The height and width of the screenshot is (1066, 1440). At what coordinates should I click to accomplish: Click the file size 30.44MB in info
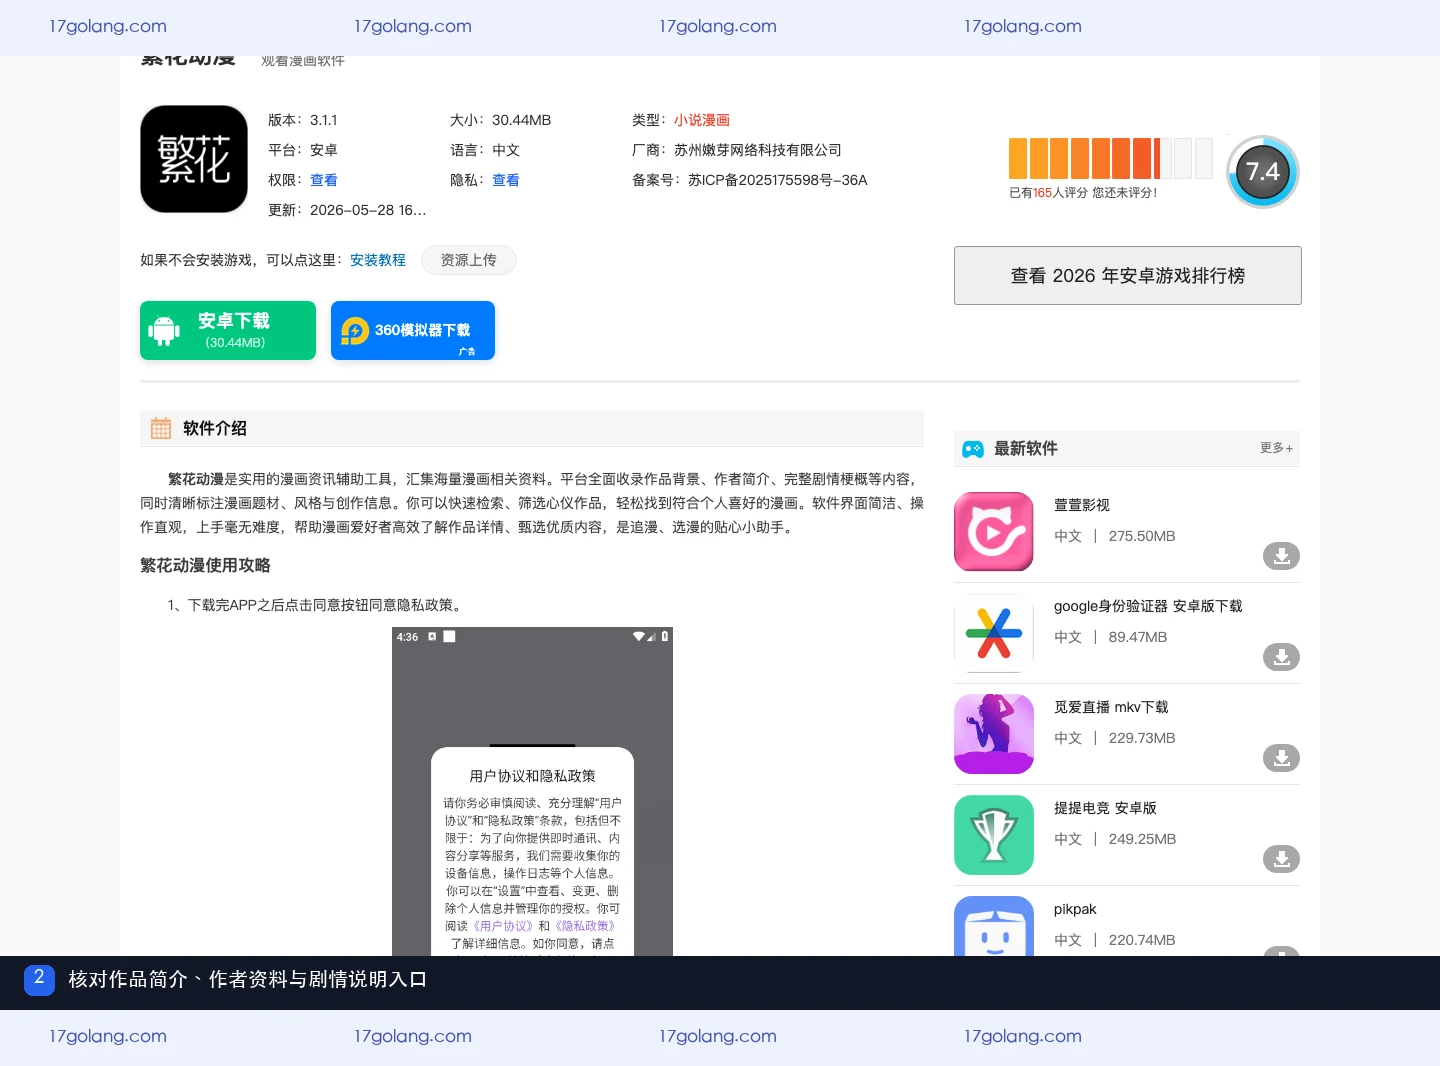[x=522, y=120]
